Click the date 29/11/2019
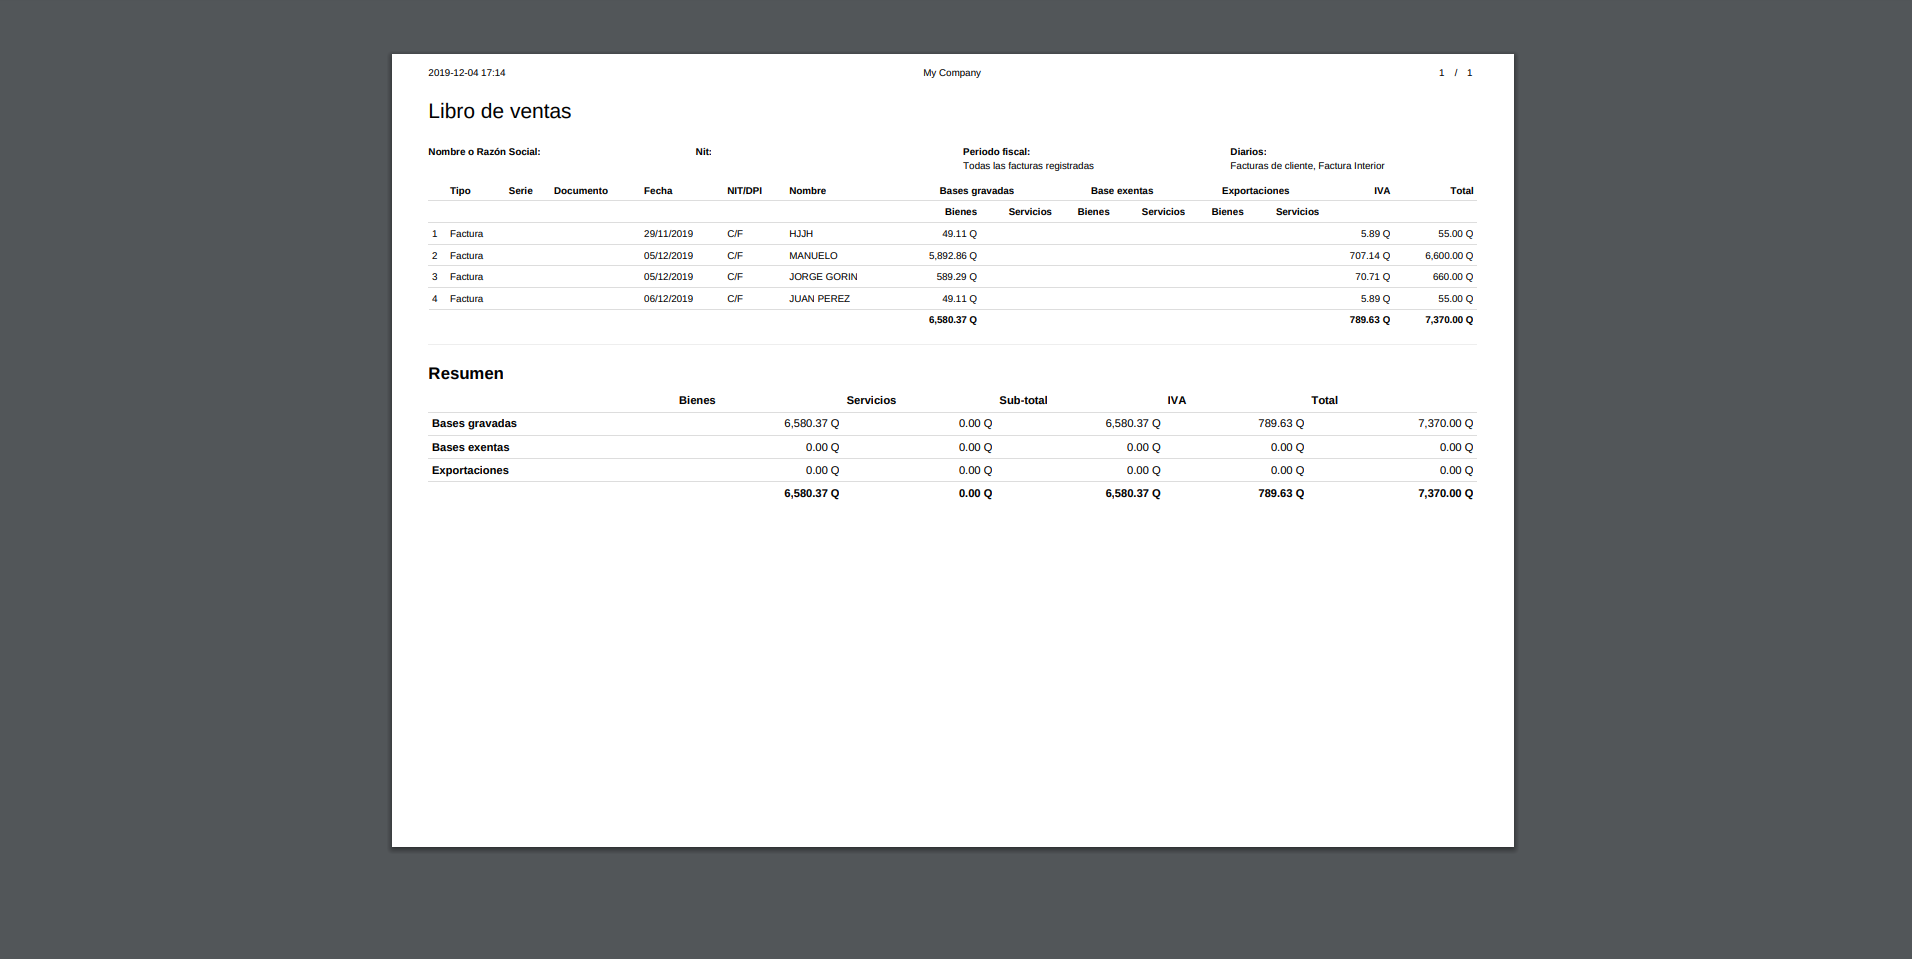The height and width of the screenshot is (959, 1912). pos(668,234)
